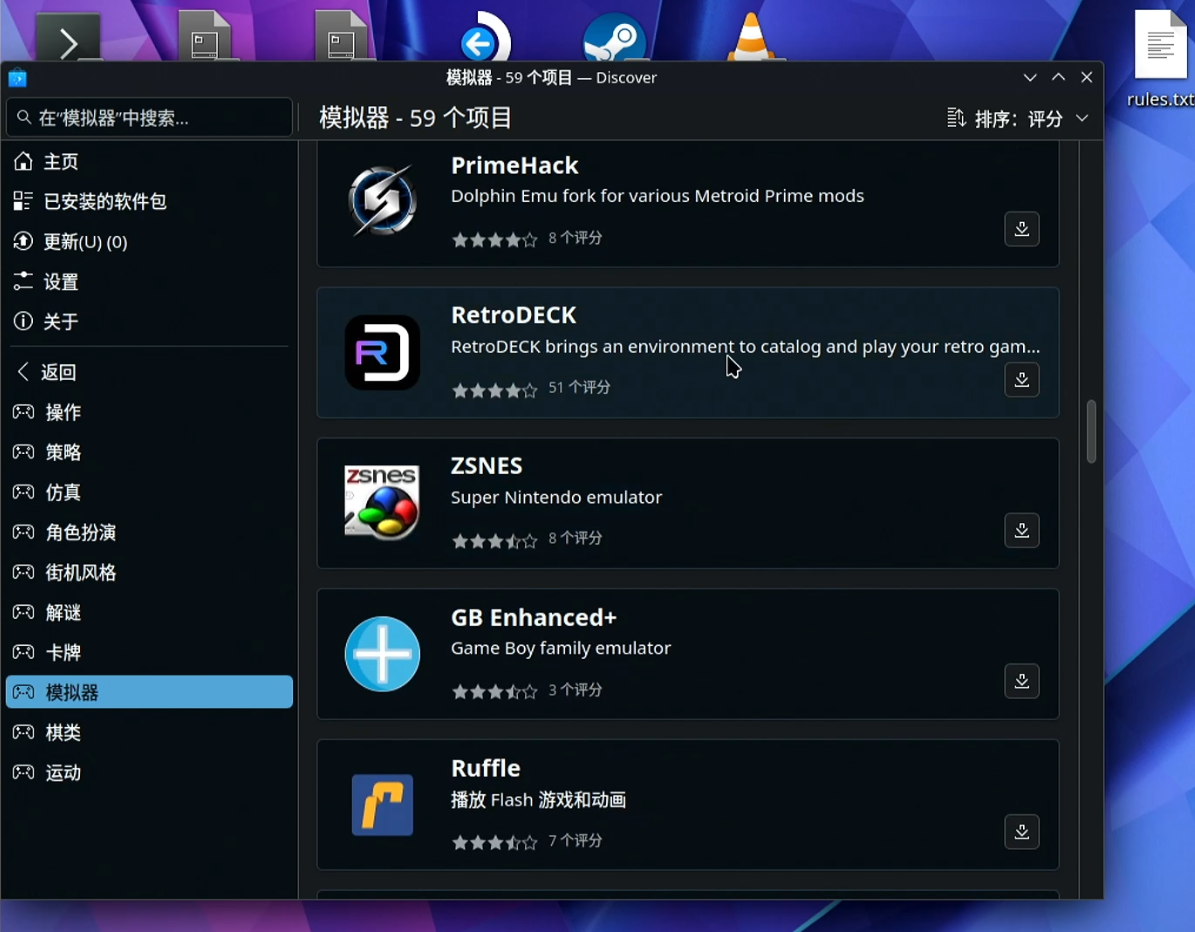Viewport: 1195px width, 932px height.
Task: Select the 模拟器 emulator category
Action: click(149, 692)
